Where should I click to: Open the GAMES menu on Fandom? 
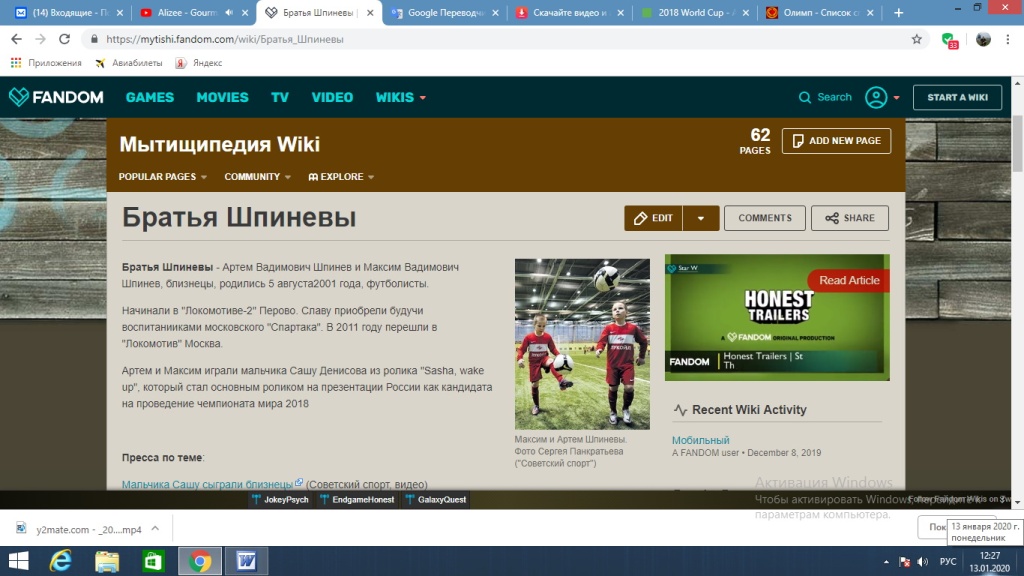pos(150,97)
